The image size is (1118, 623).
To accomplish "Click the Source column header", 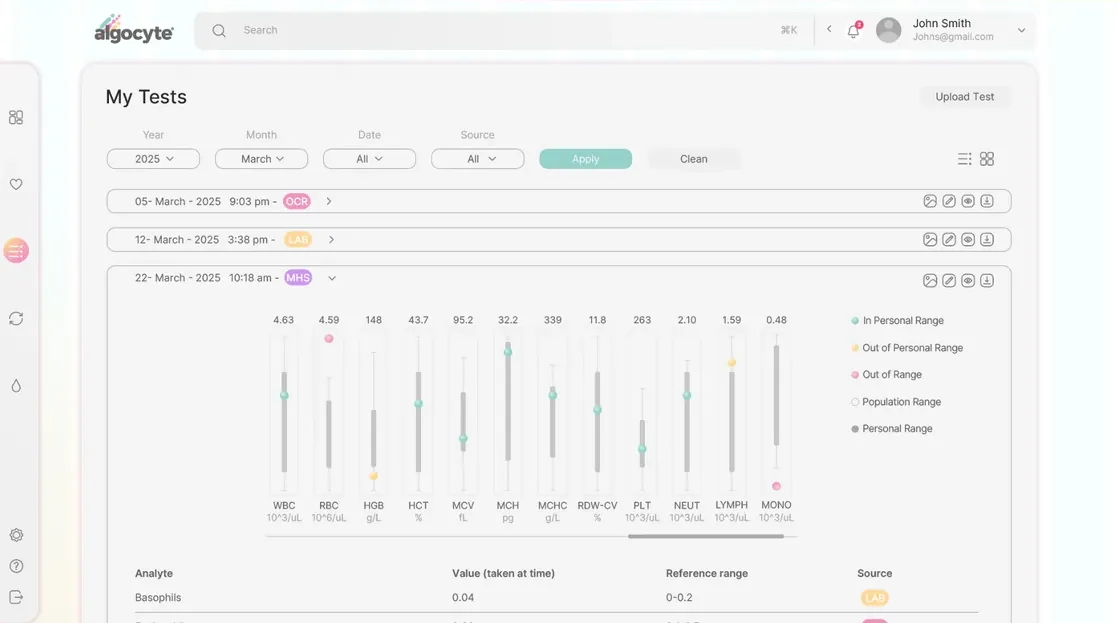I will click(875, 574).
